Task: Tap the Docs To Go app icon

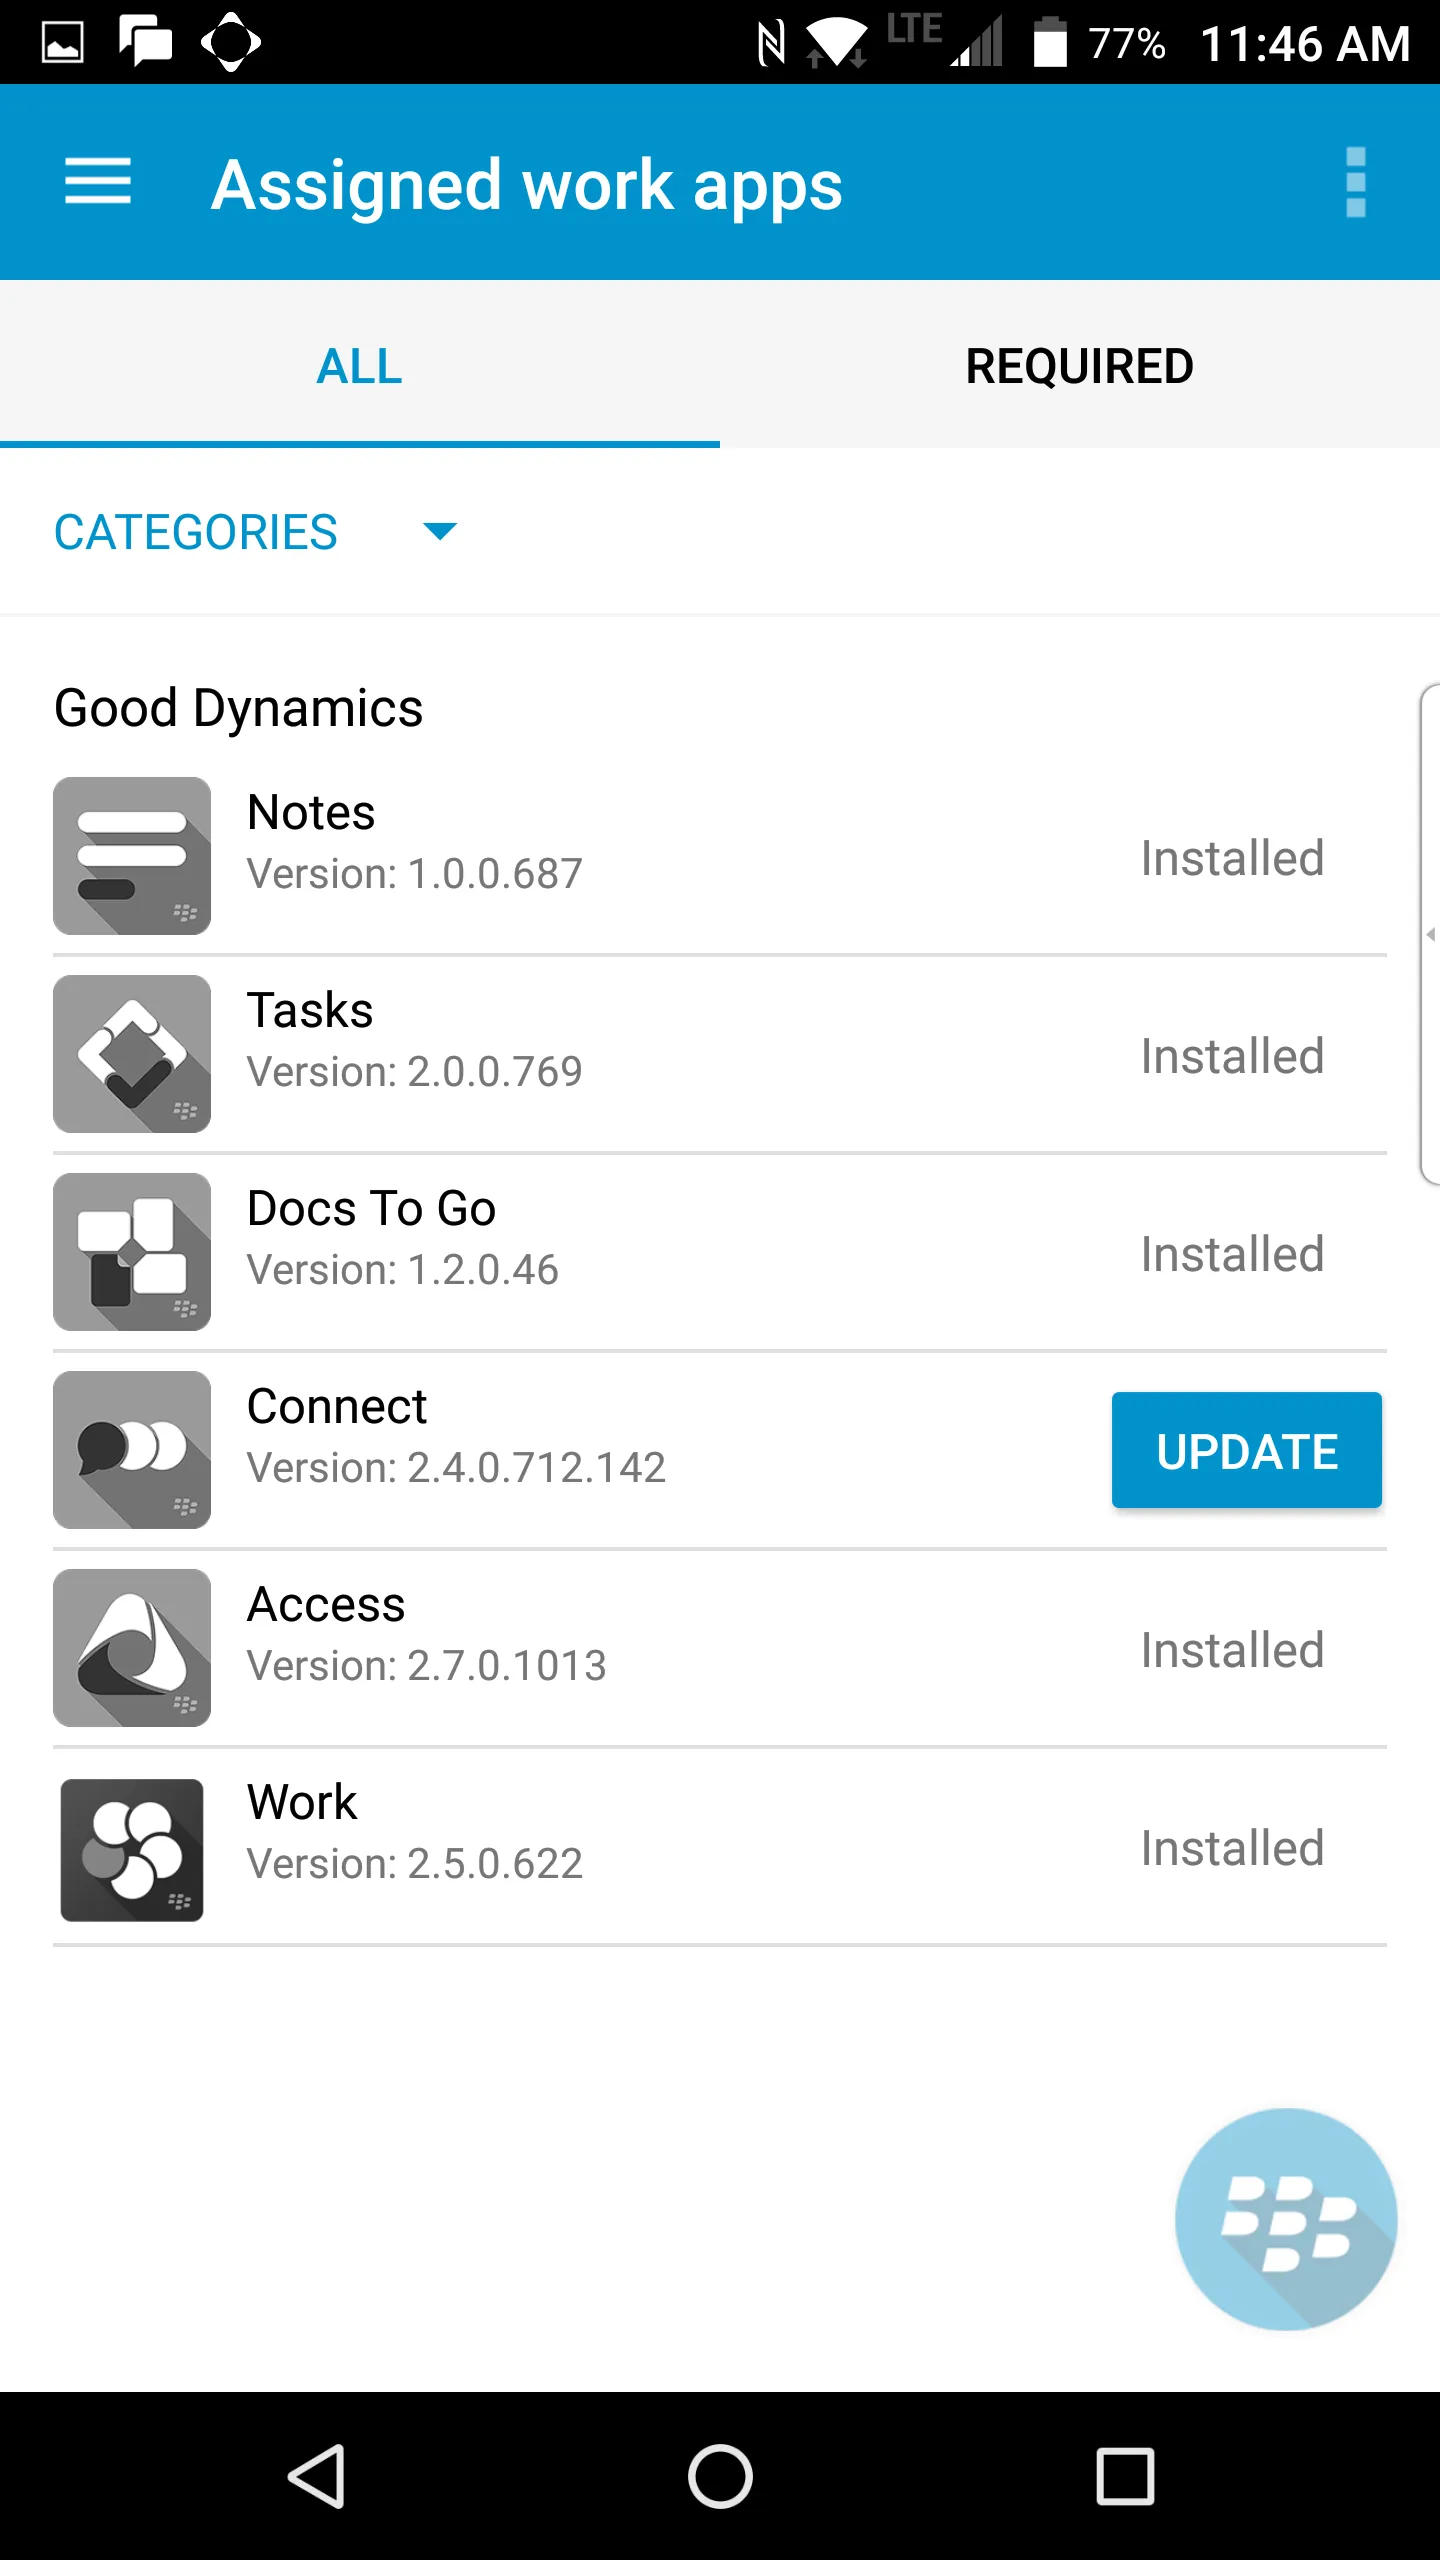Action: (x=132, y=1252)
